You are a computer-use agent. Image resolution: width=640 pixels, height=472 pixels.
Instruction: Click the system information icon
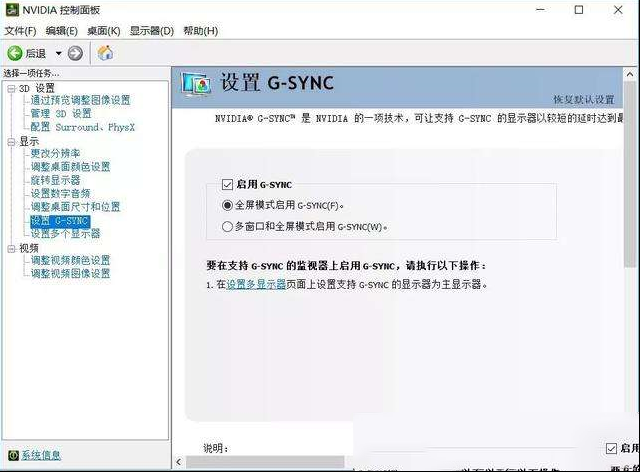(13, 455)
